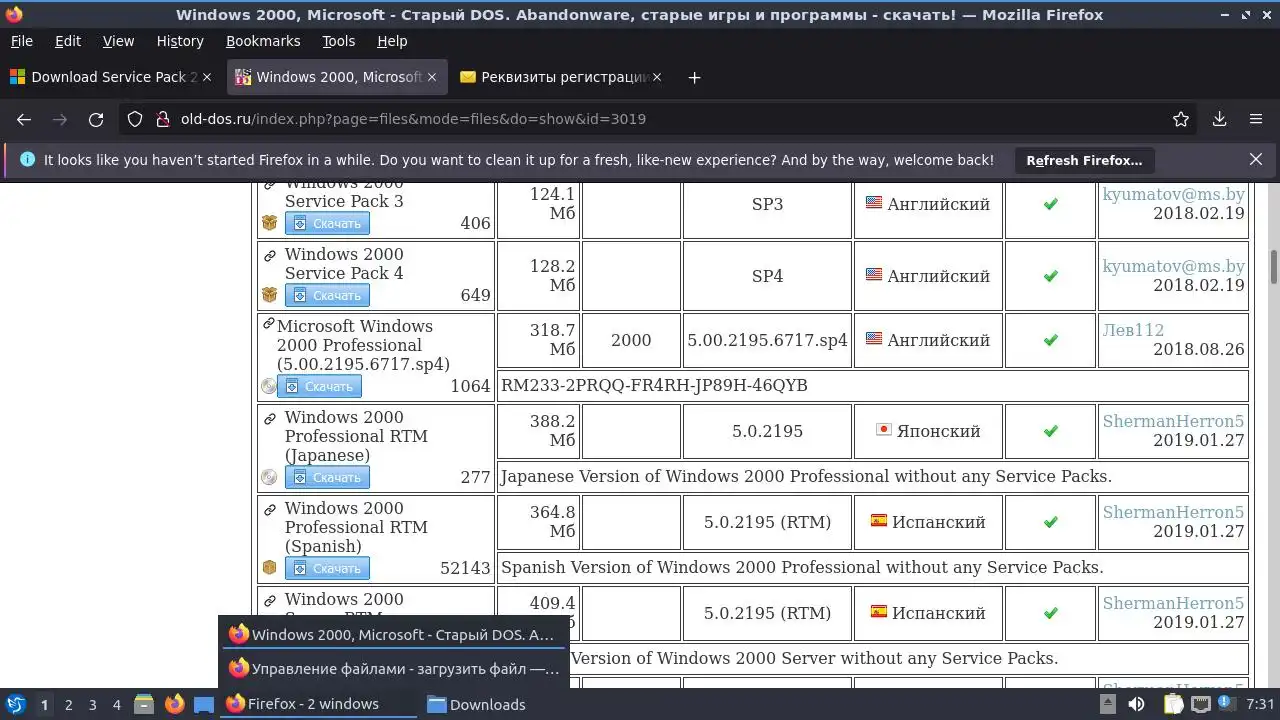
Task: Click the package icon in Professional RTM (Spanish) row
Action: [269, 568]
